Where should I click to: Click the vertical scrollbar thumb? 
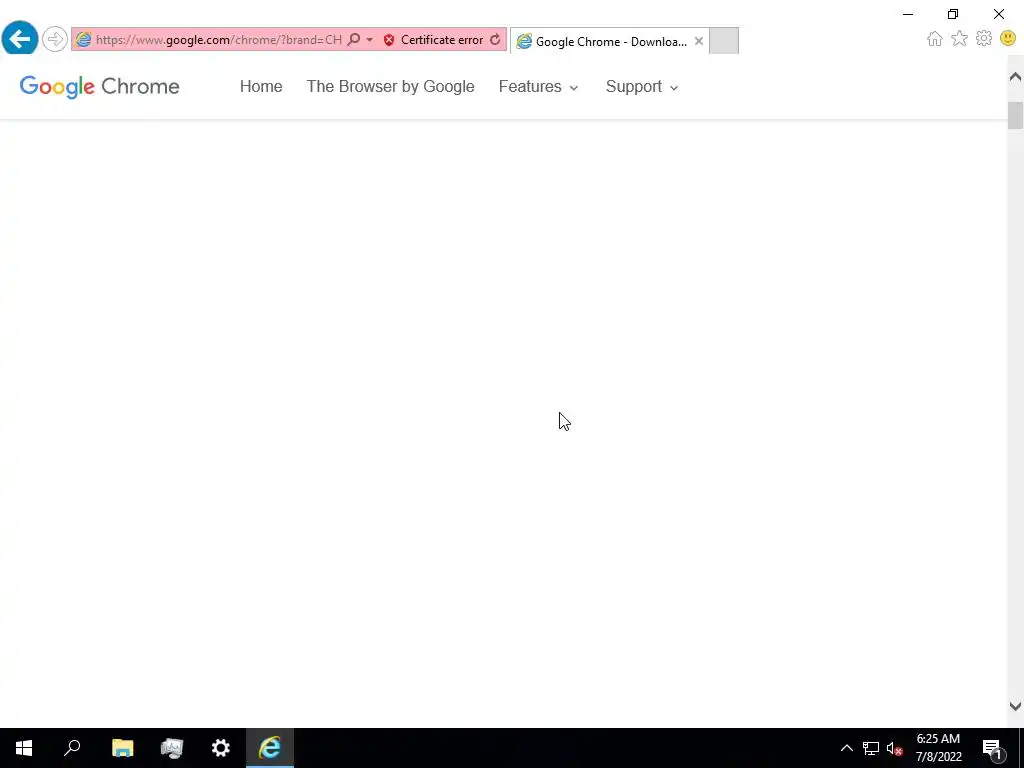pyautogui.click(x=1015, y=116)
